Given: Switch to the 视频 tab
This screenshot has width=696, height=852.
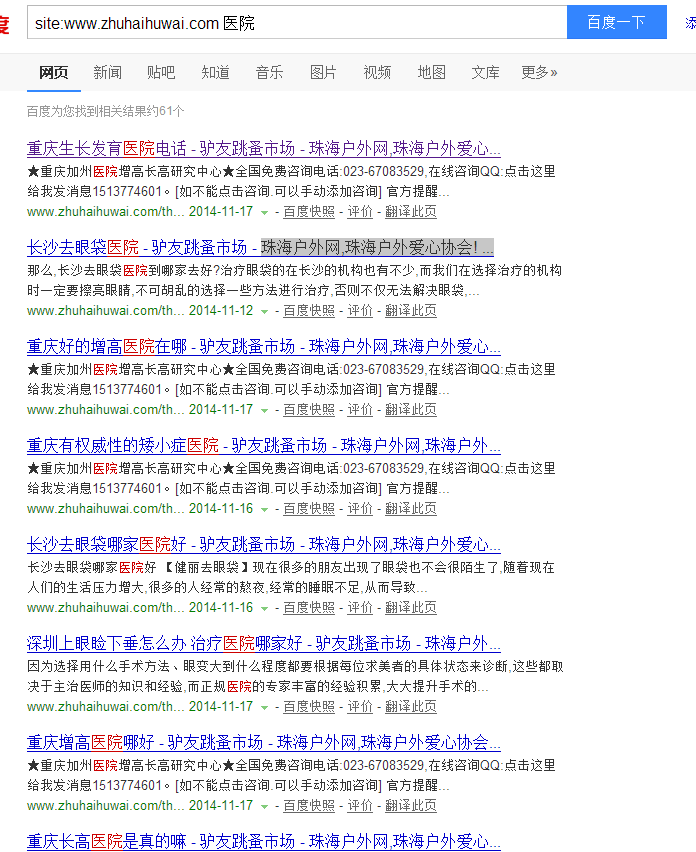Looking at the screenshot, I should pyautogui.click(x=377, y=72).
